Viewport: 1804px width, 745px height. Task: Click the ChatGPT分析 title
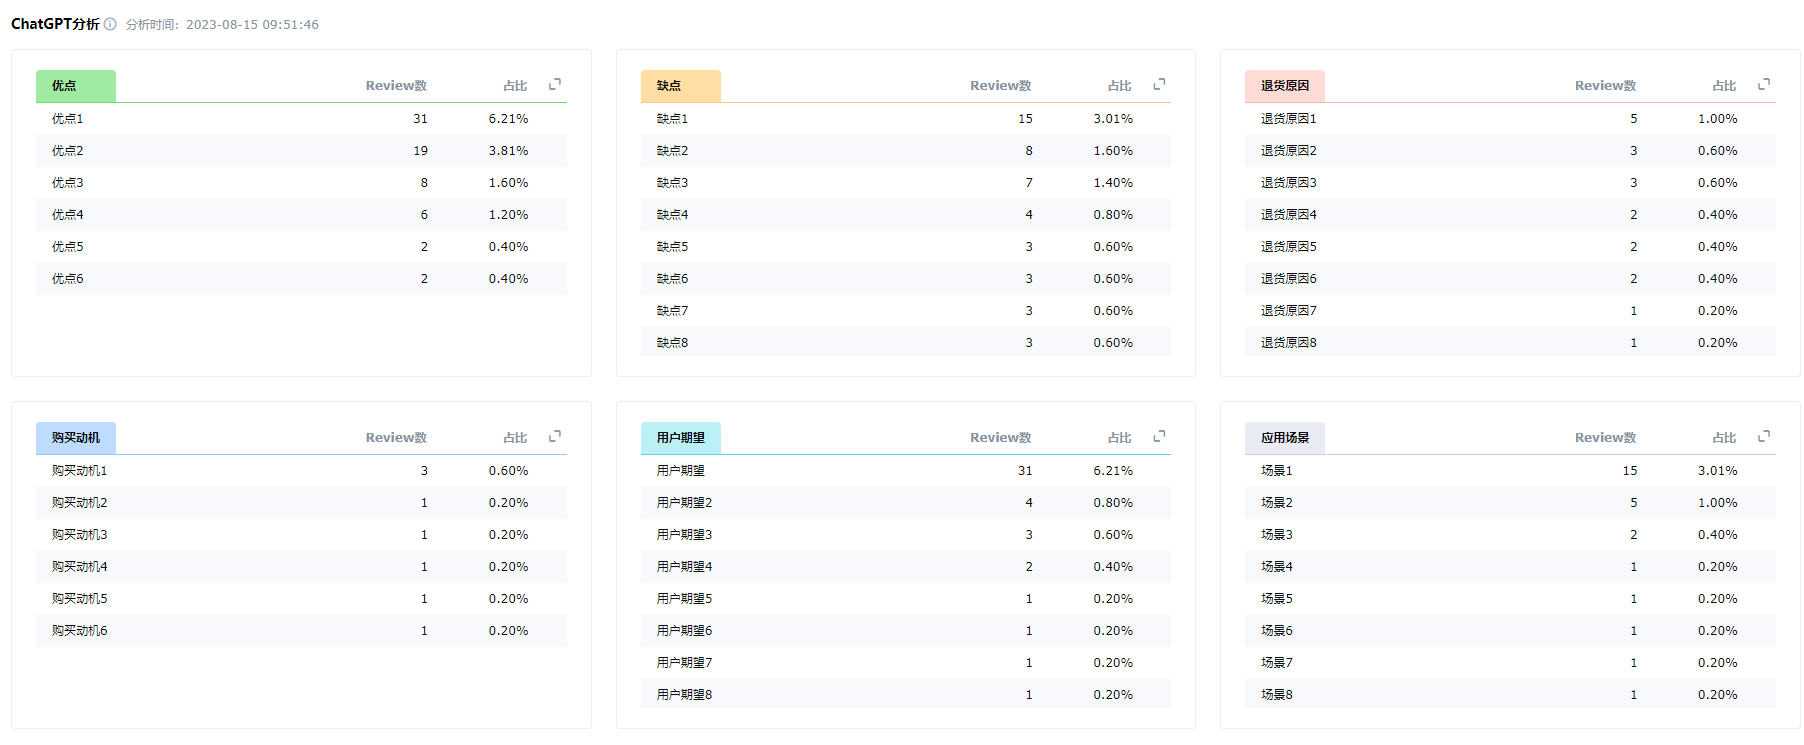55,24
